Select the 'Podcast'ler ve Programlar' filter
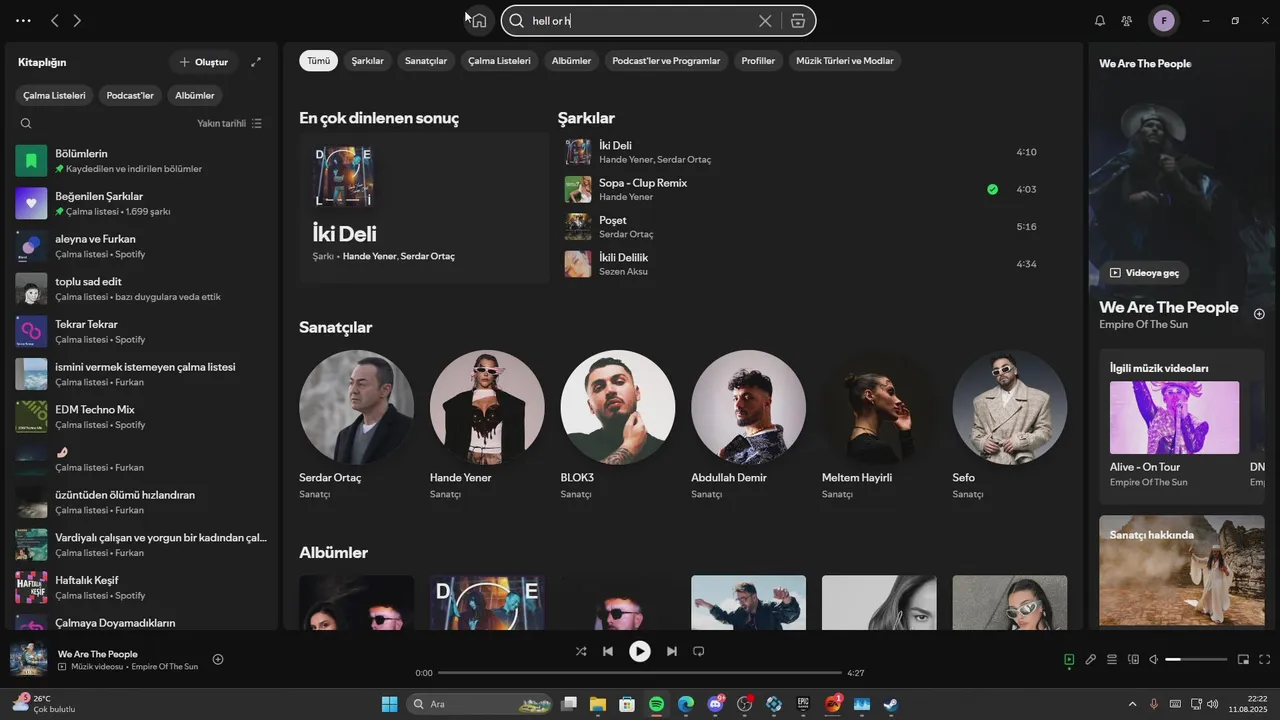 [x=666, y=61]
